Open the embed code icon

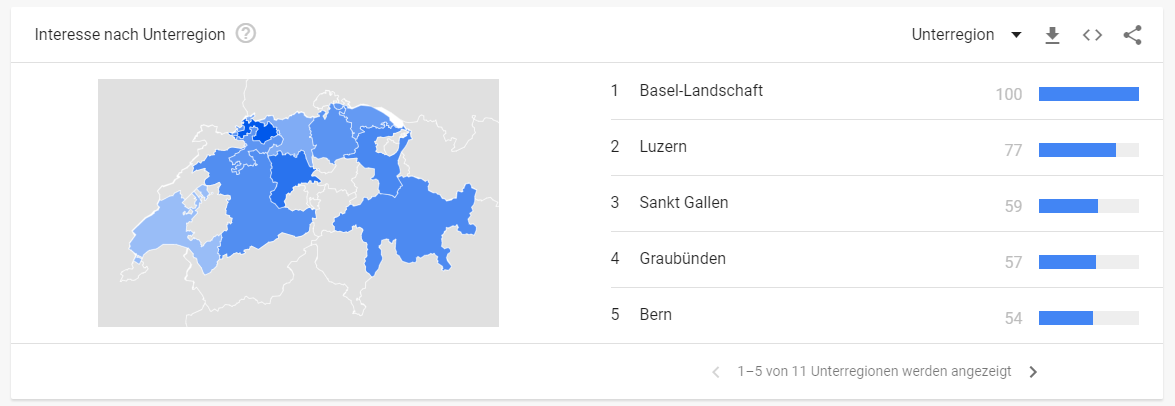pyautogui.click(x=1093, y=35)
